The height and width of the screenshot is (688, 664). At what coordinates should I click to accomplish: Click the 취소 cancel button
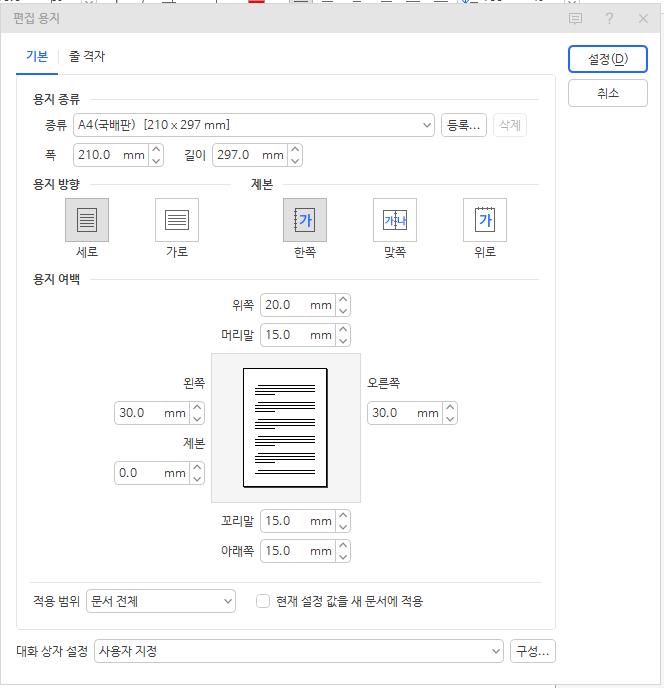click(x=607, y=93)
